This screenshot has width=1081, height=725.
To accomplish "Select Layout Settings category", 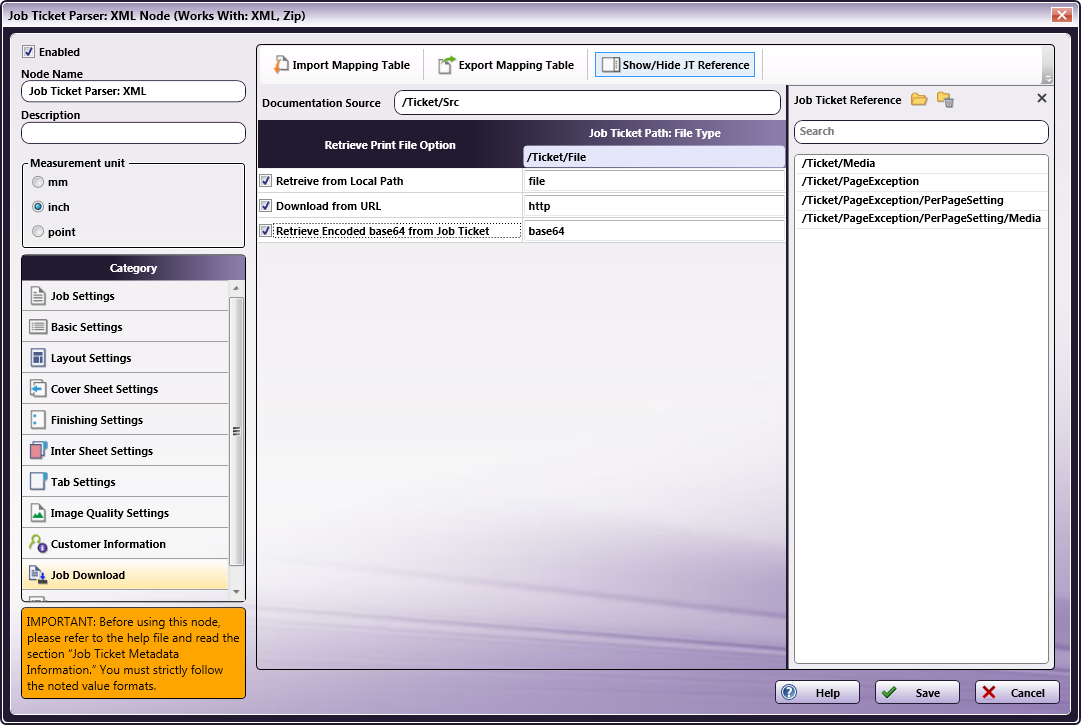I will [x=125, y=358].
